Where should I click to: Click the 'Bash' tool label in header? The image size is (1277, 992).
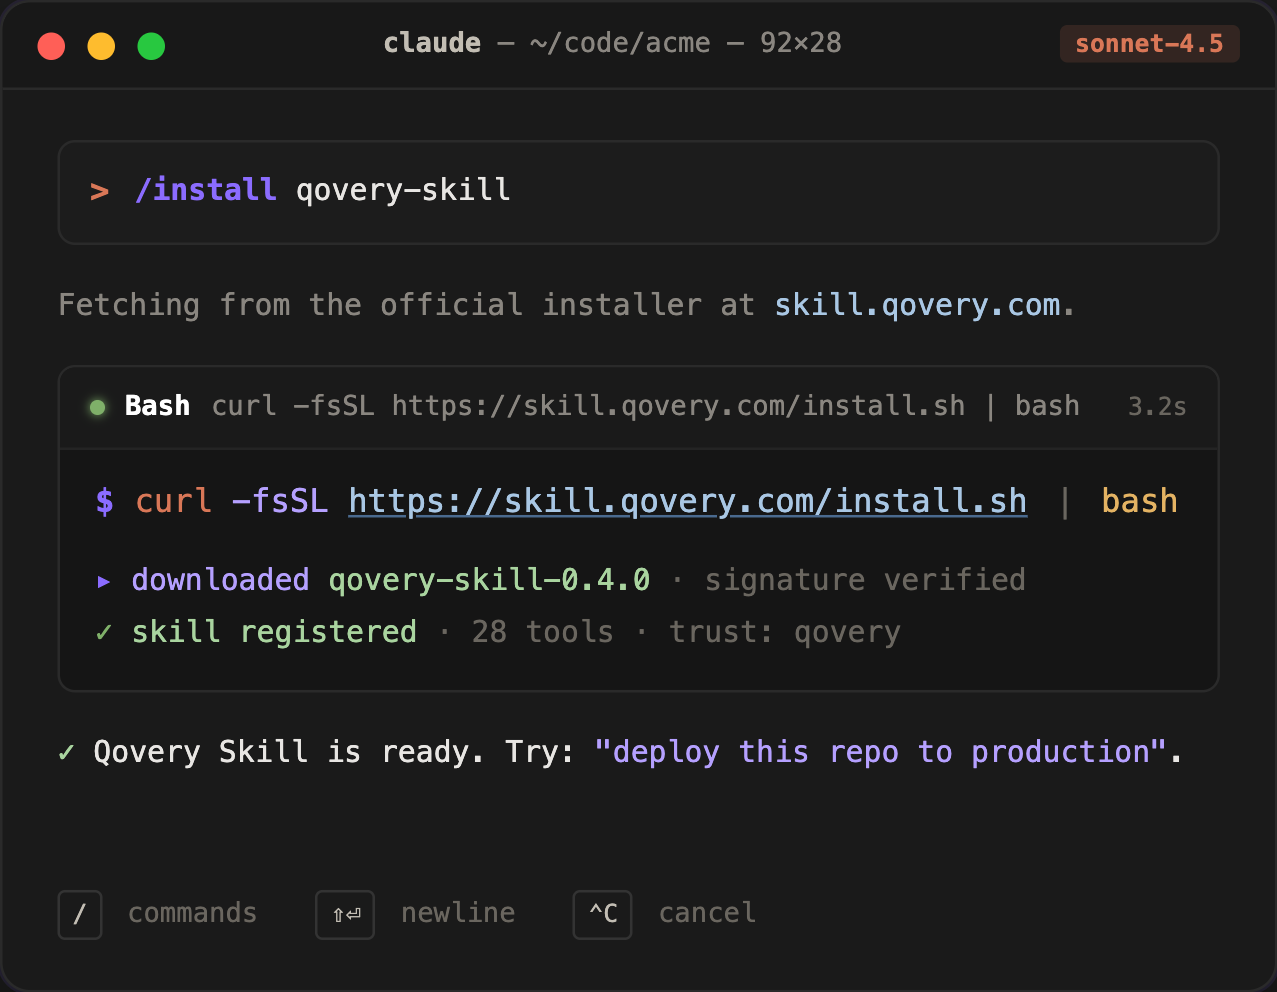point(157,406)
